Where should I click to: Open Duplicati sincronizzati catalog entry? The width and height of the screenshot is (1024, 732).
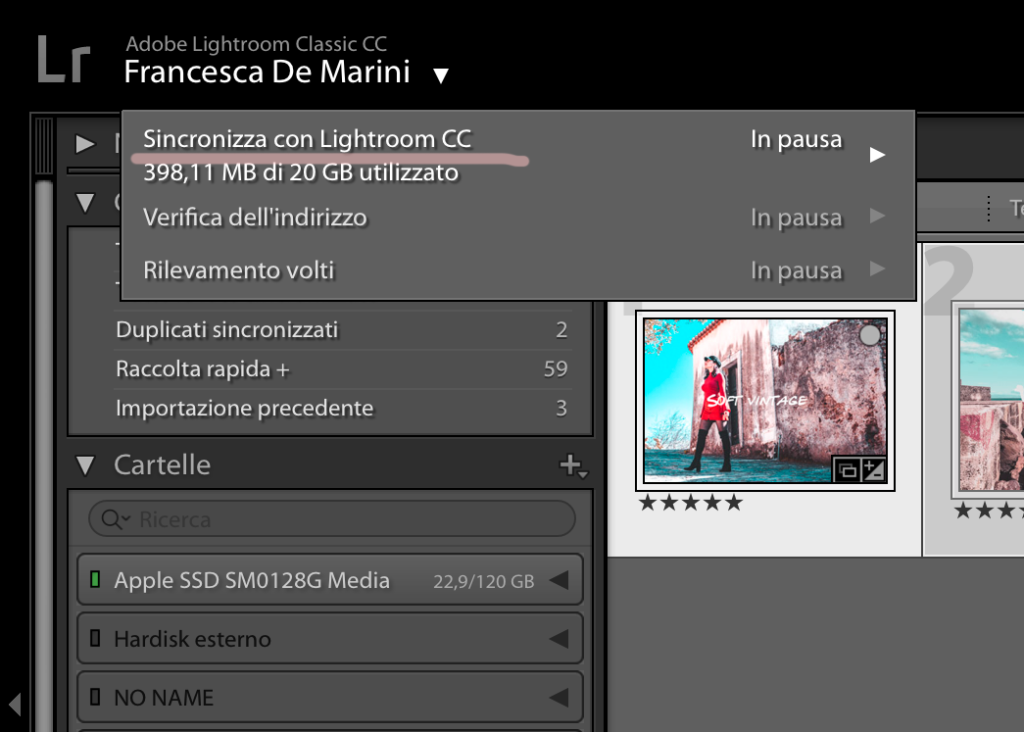coord(227,329)
